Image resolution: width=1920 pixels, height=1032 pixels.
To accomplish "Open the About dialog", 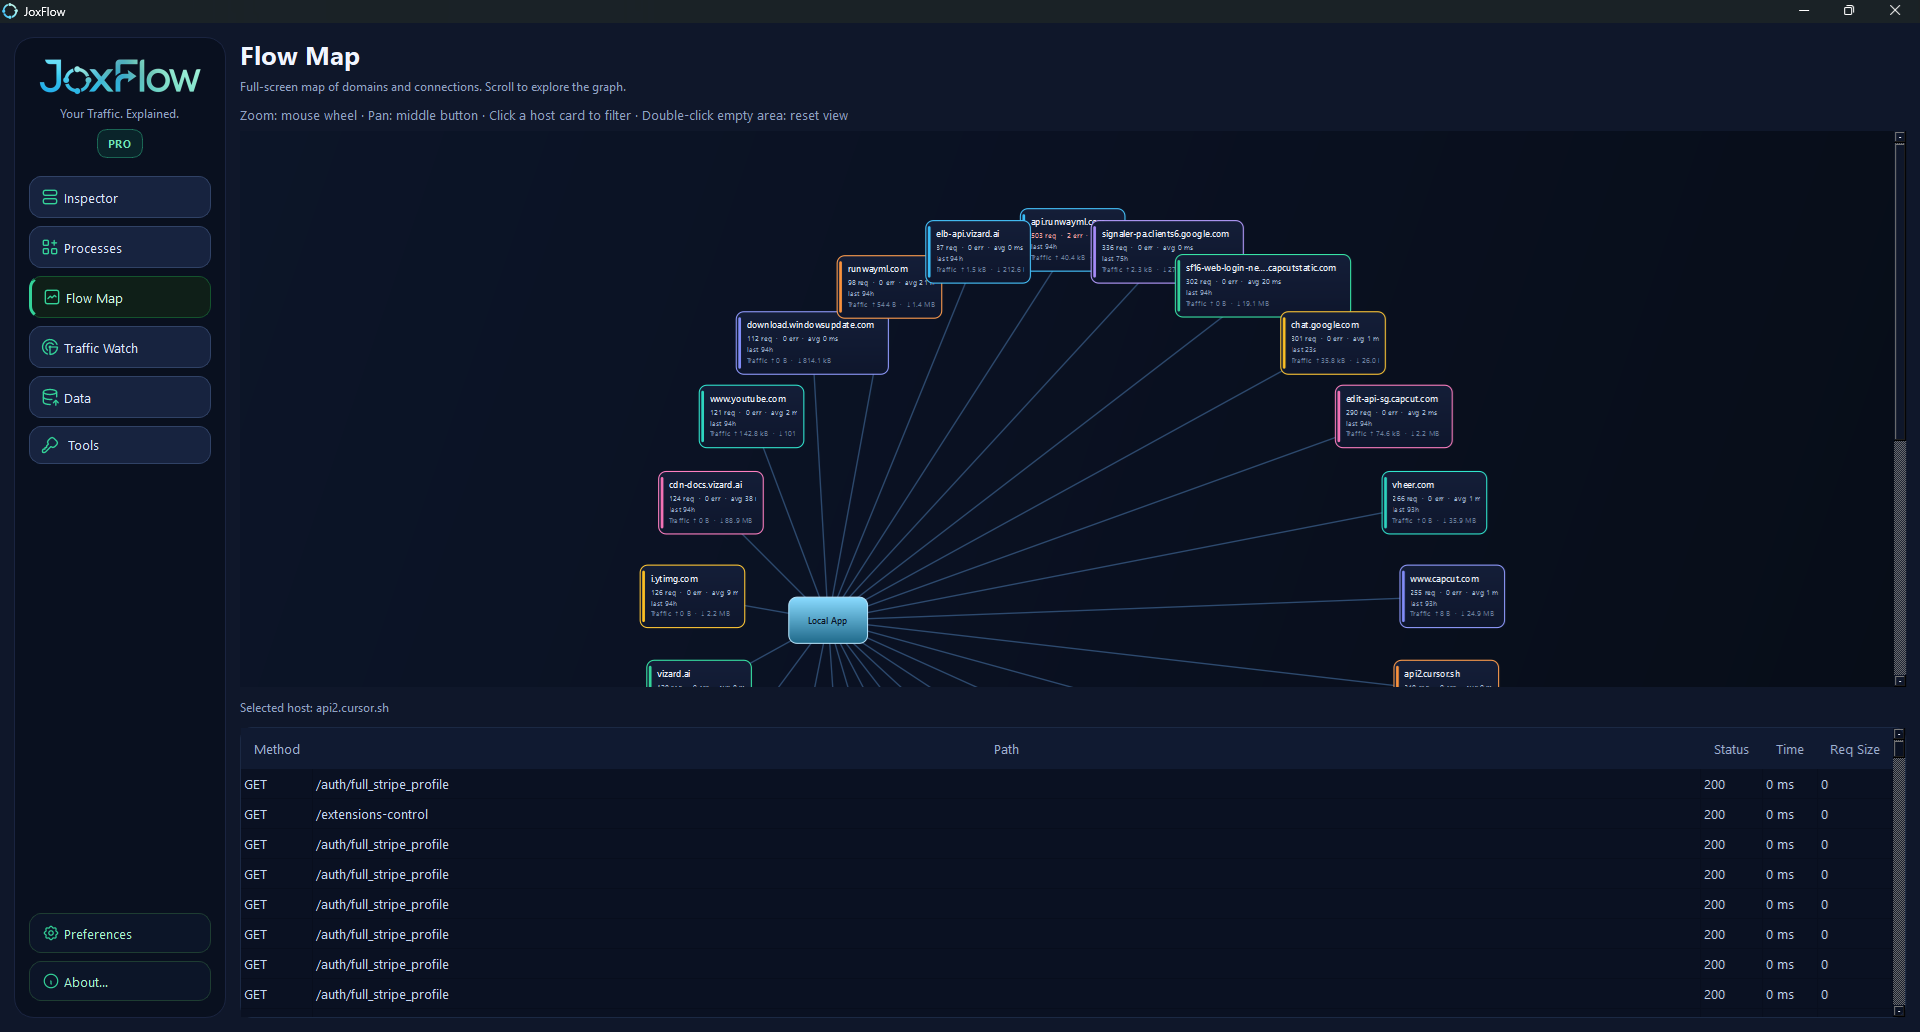I will tap(120, 981).
